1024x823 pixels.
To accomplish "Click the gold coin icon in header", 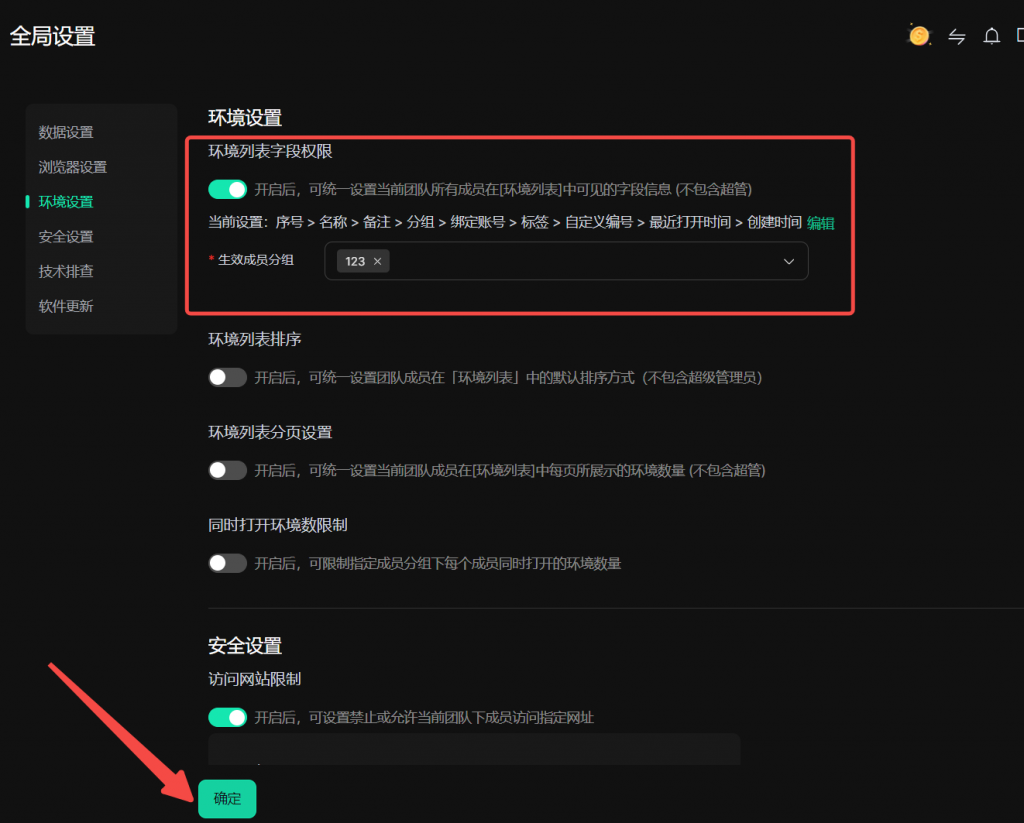I will point(919,35).
